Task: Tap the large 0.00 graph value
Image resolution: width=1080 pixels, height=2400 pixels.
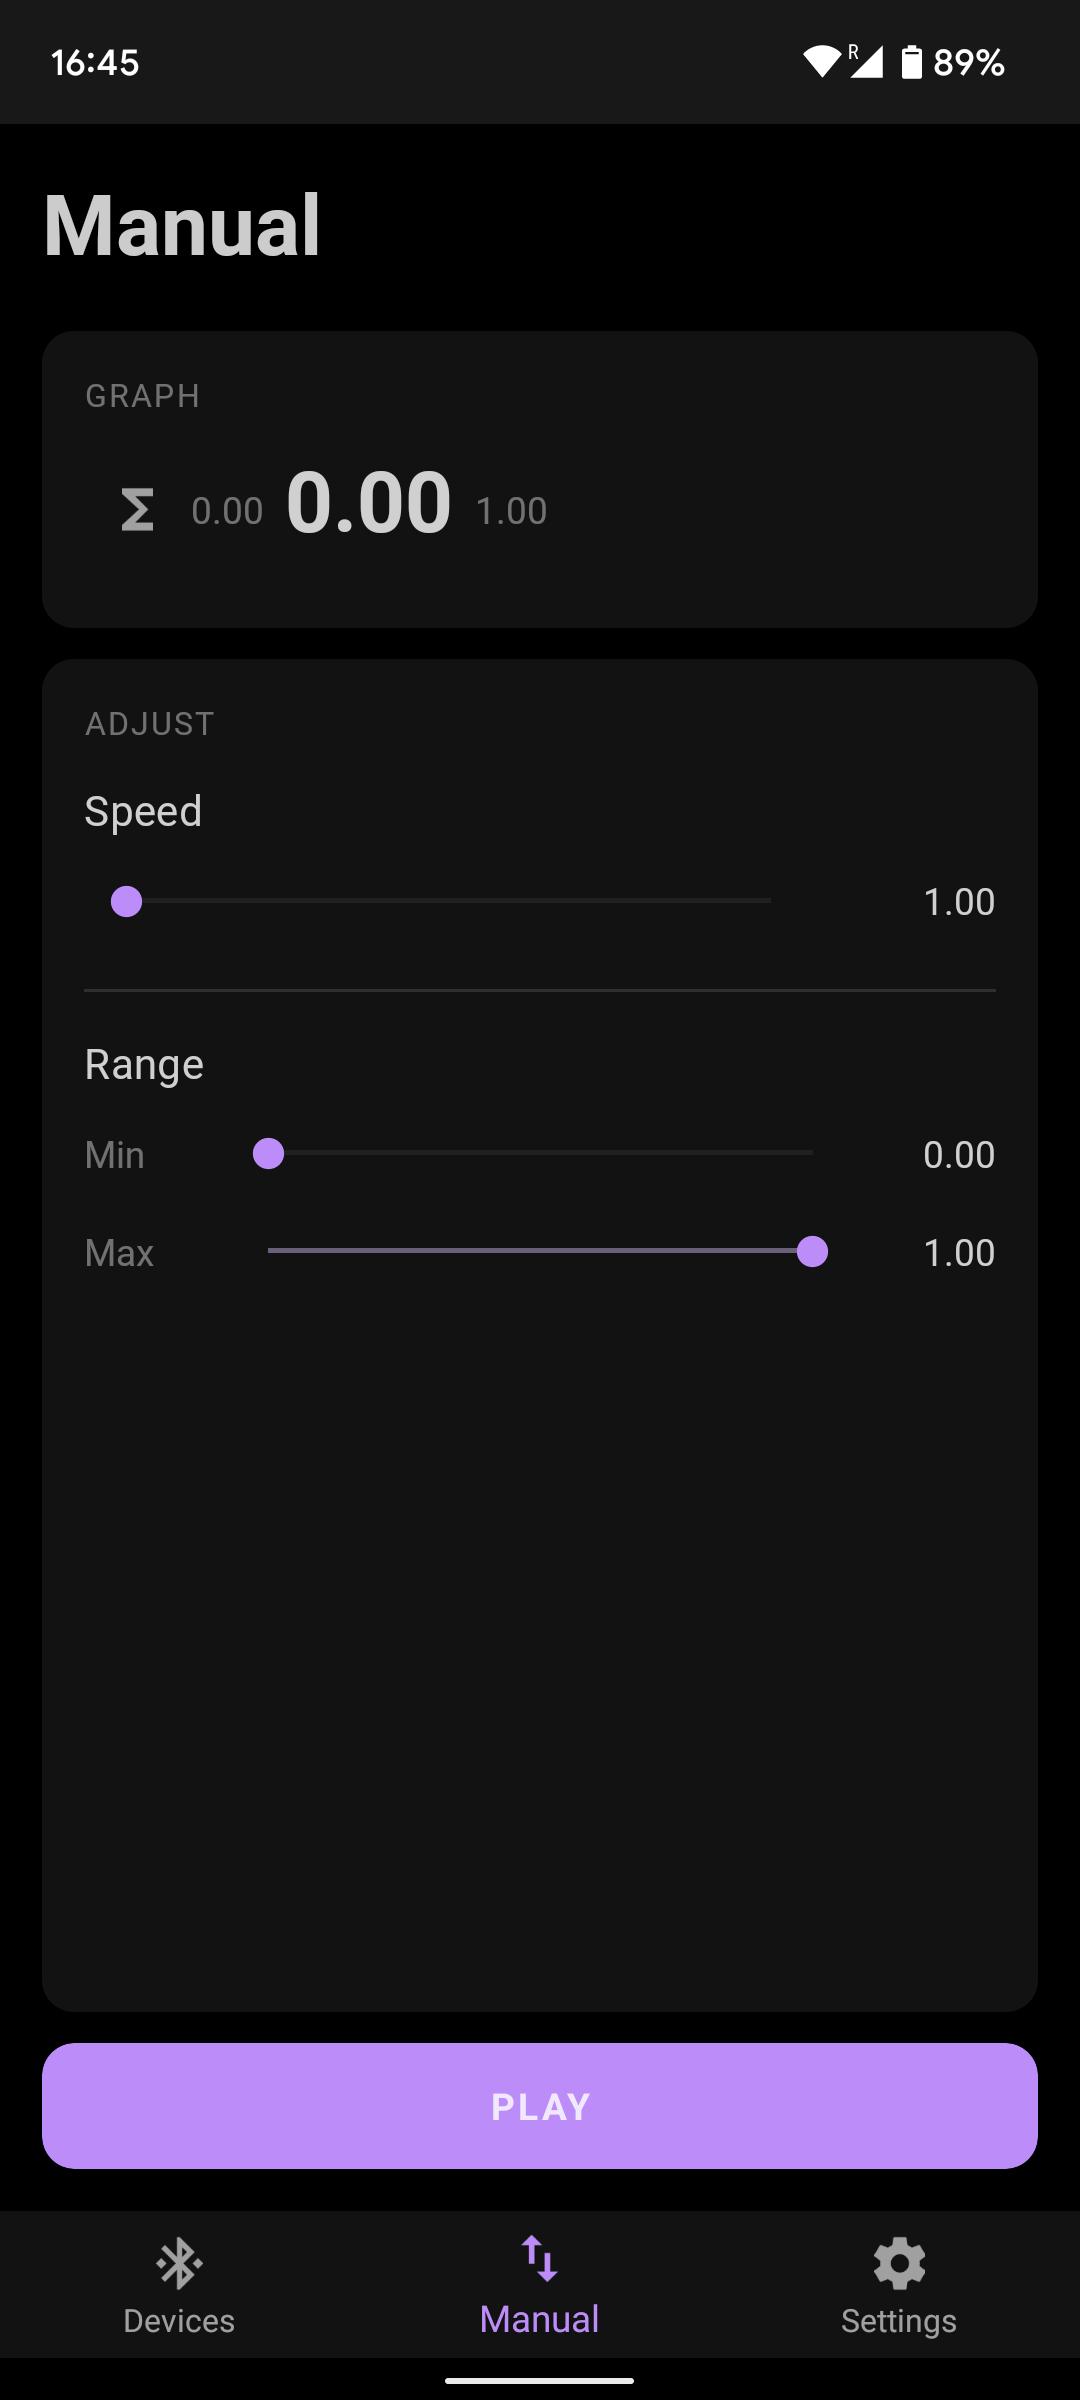Action: tap(369, 502)
